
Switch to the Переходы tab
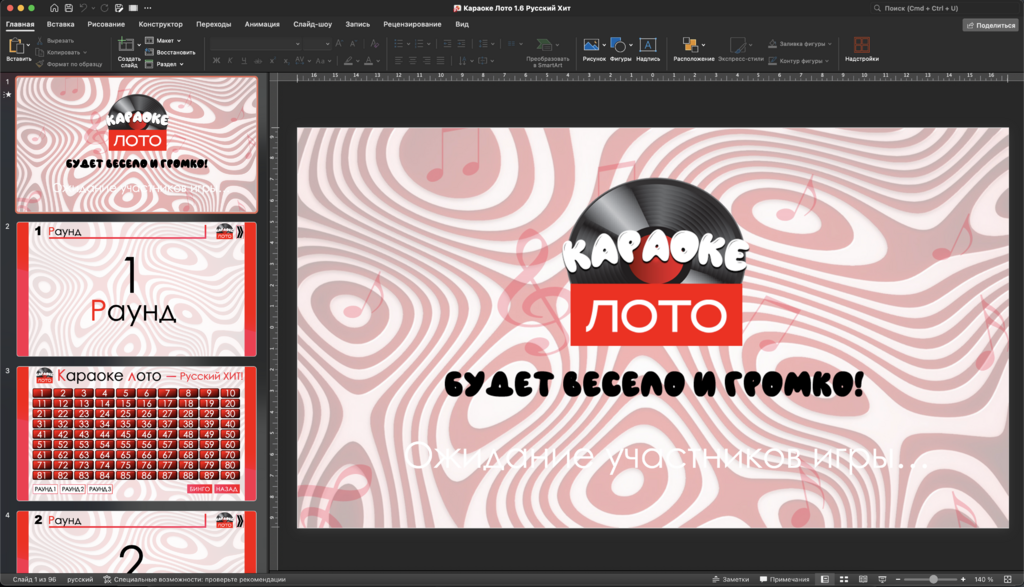pos(214,24)
